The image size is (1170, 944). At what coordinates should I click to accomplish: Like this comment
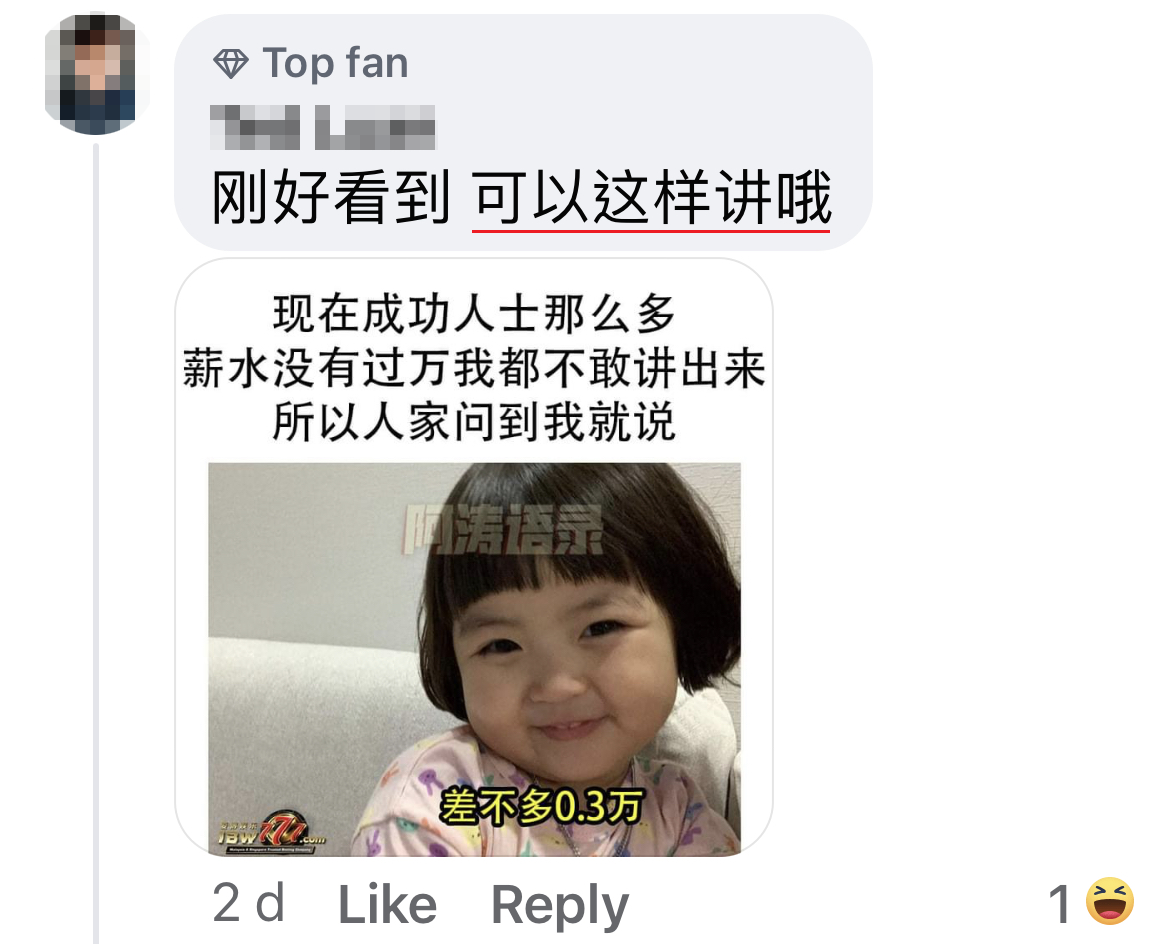tap(387, 905)
